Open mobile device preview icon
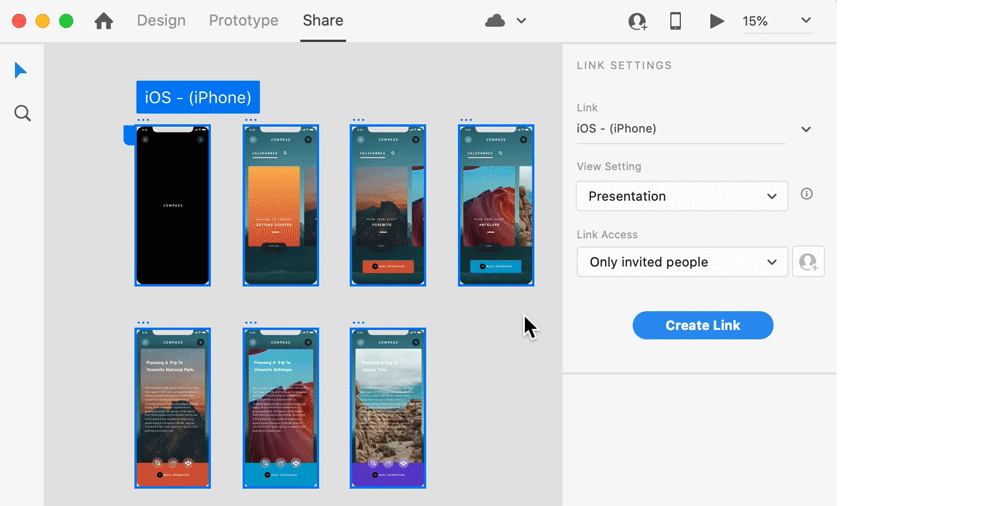 (676, 21)
